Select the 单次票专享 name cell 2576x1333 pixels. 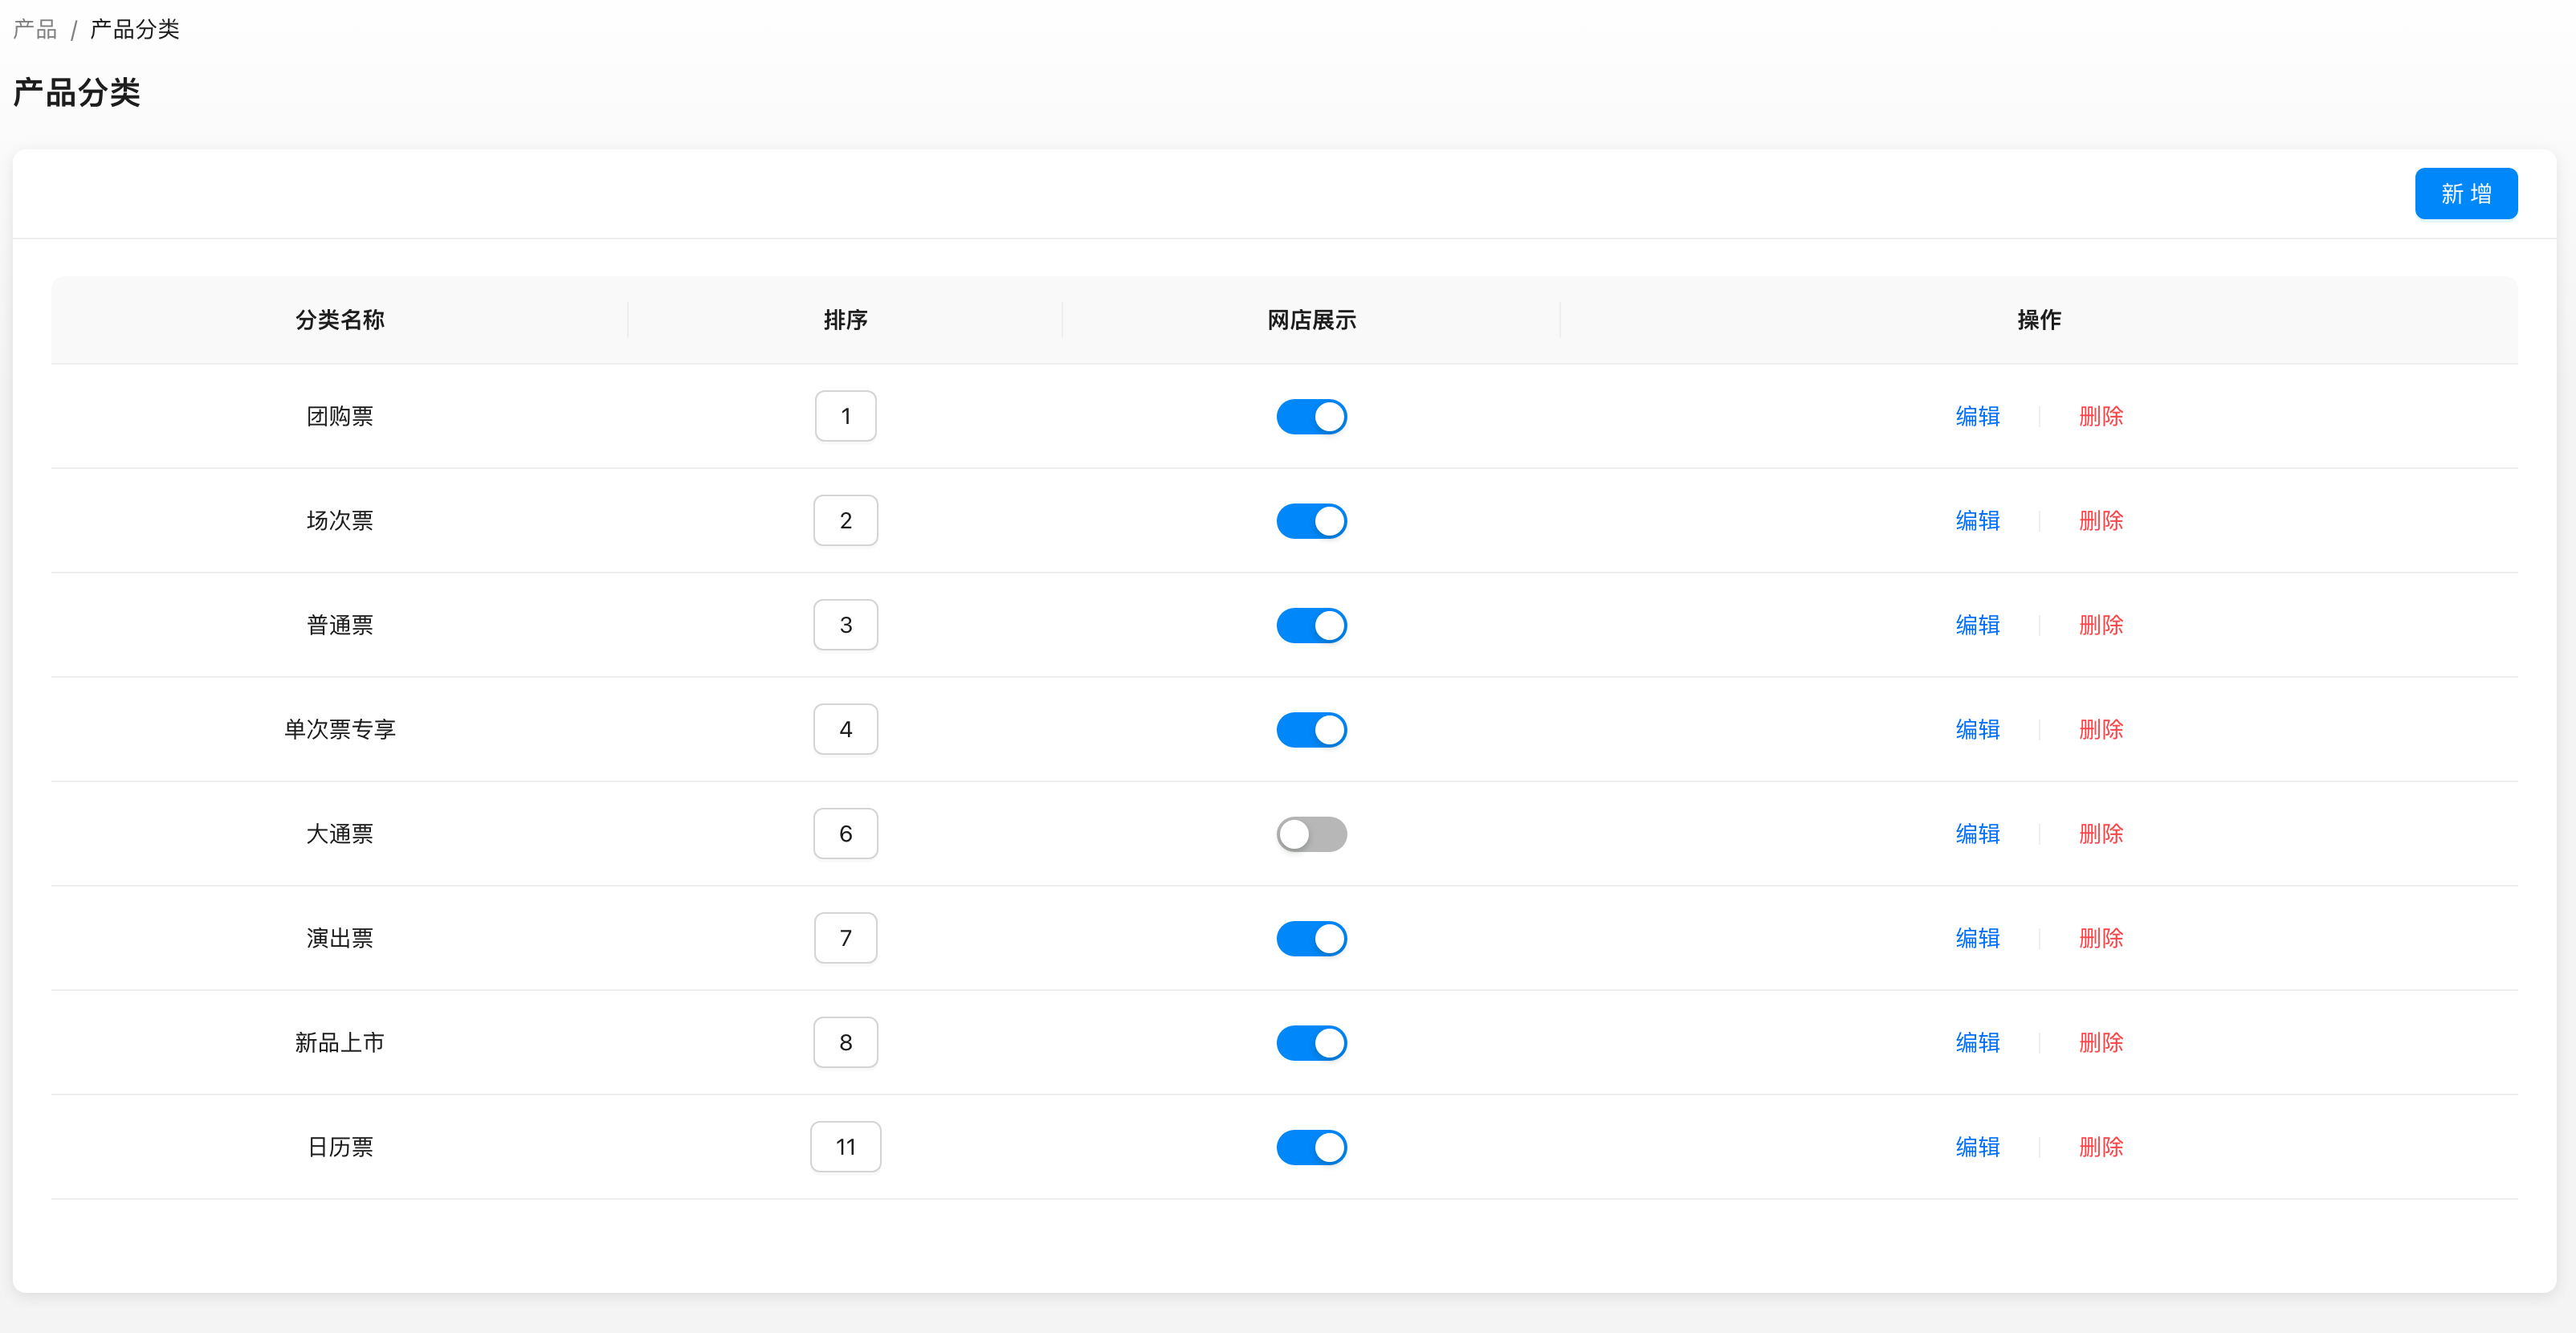pos(340,729)
